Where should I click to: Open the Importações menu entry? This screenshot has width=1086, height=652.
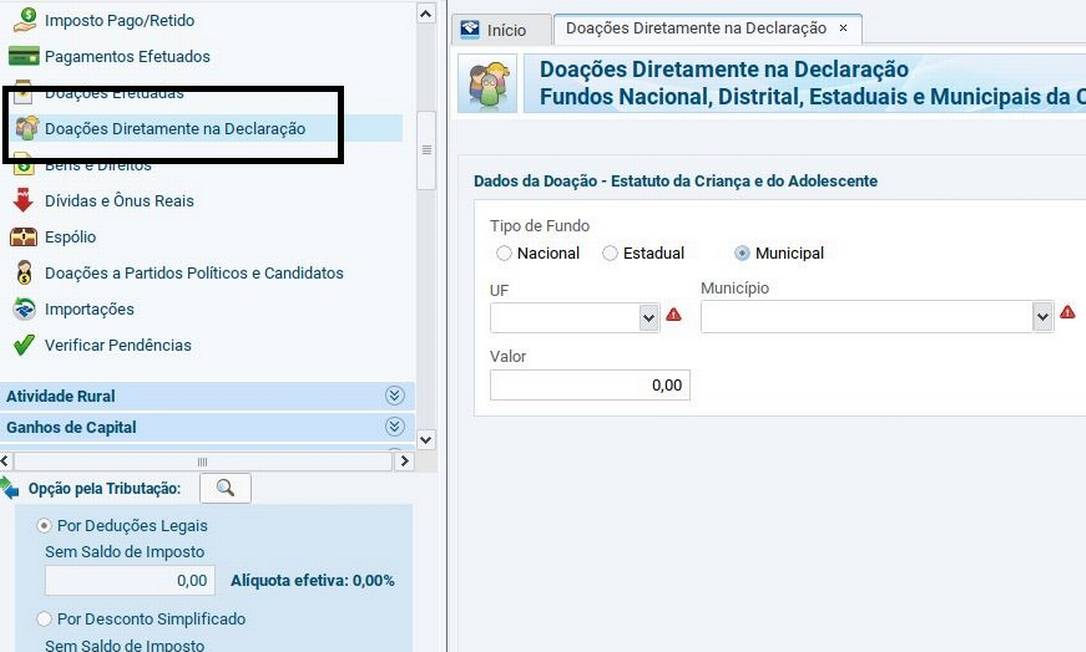coord(89,309)
